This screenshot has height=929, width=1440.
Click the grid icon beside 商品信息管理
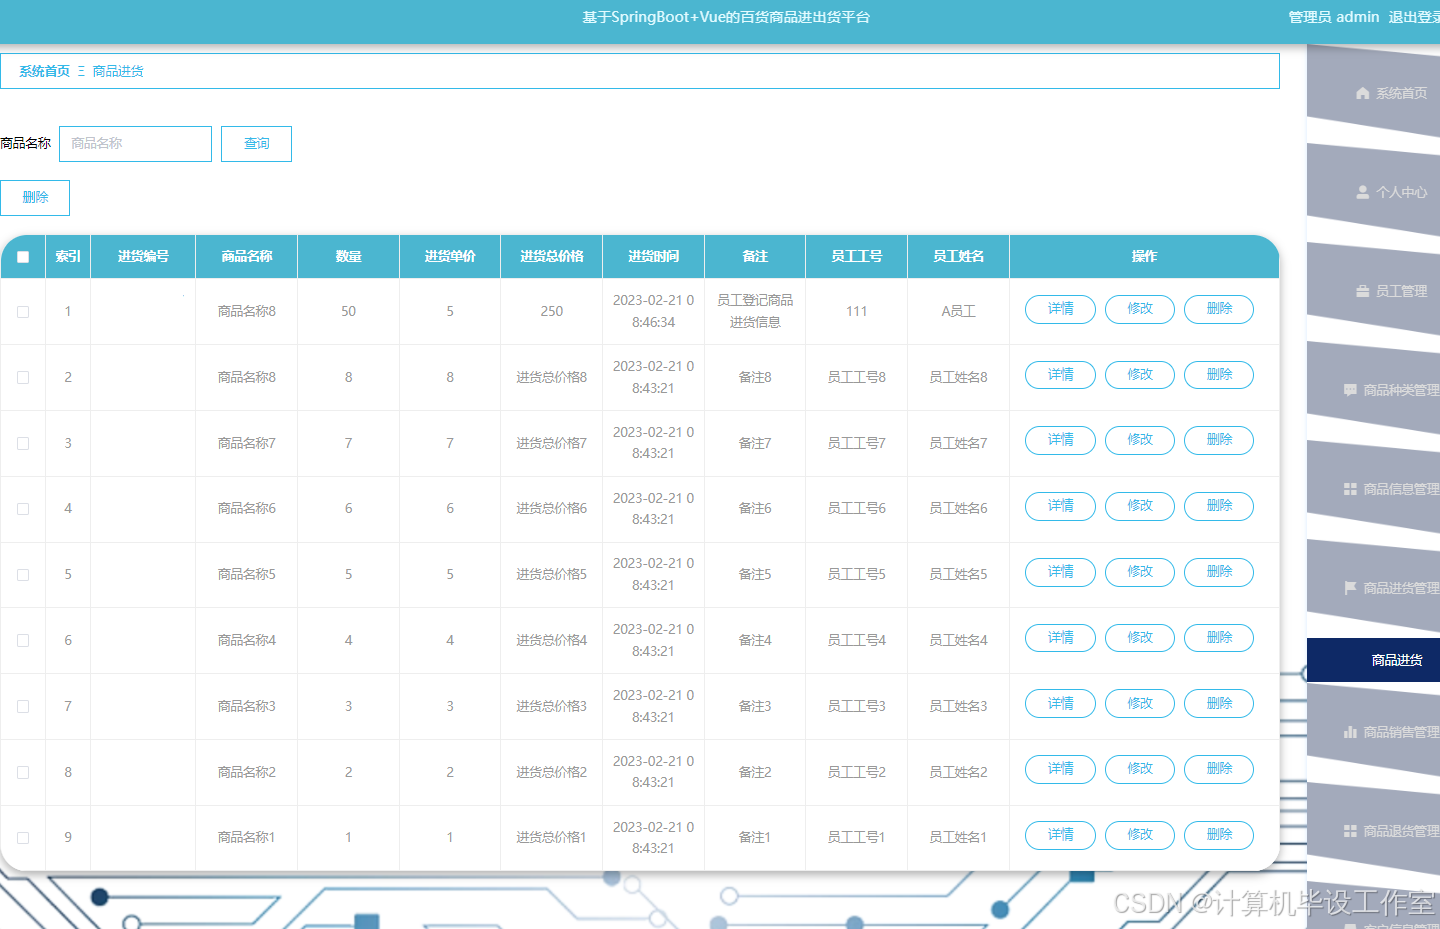click(1350, 489)
